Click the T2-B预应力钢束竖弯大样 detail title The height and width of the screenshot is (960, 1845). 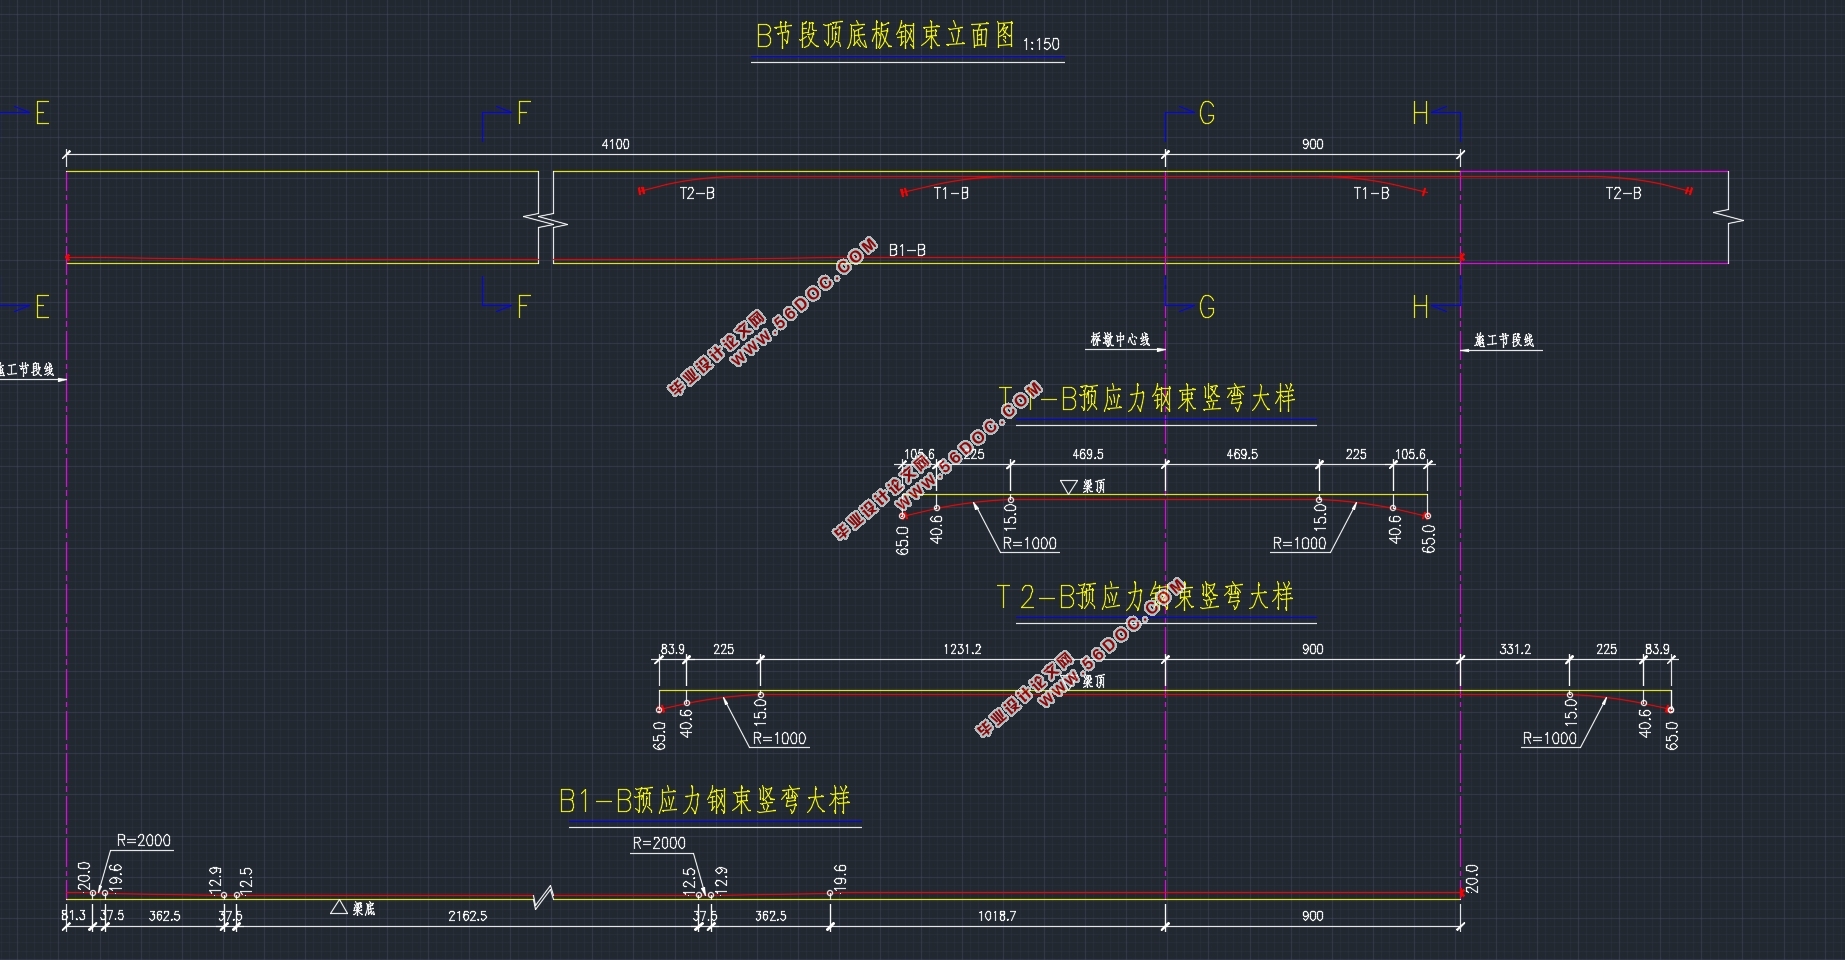[x=1145, y=597]
